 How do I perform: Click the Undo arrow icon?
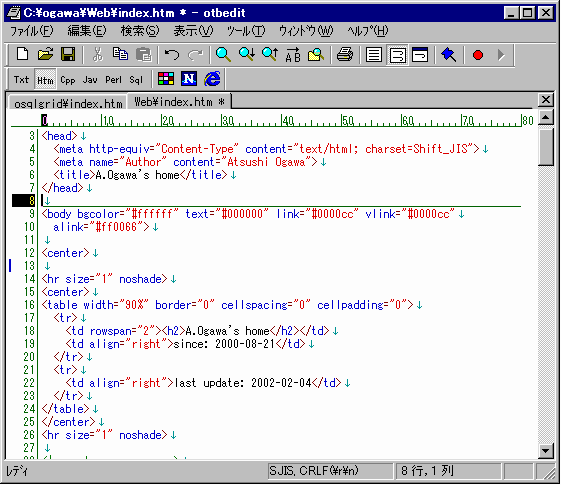coord(172,55)
